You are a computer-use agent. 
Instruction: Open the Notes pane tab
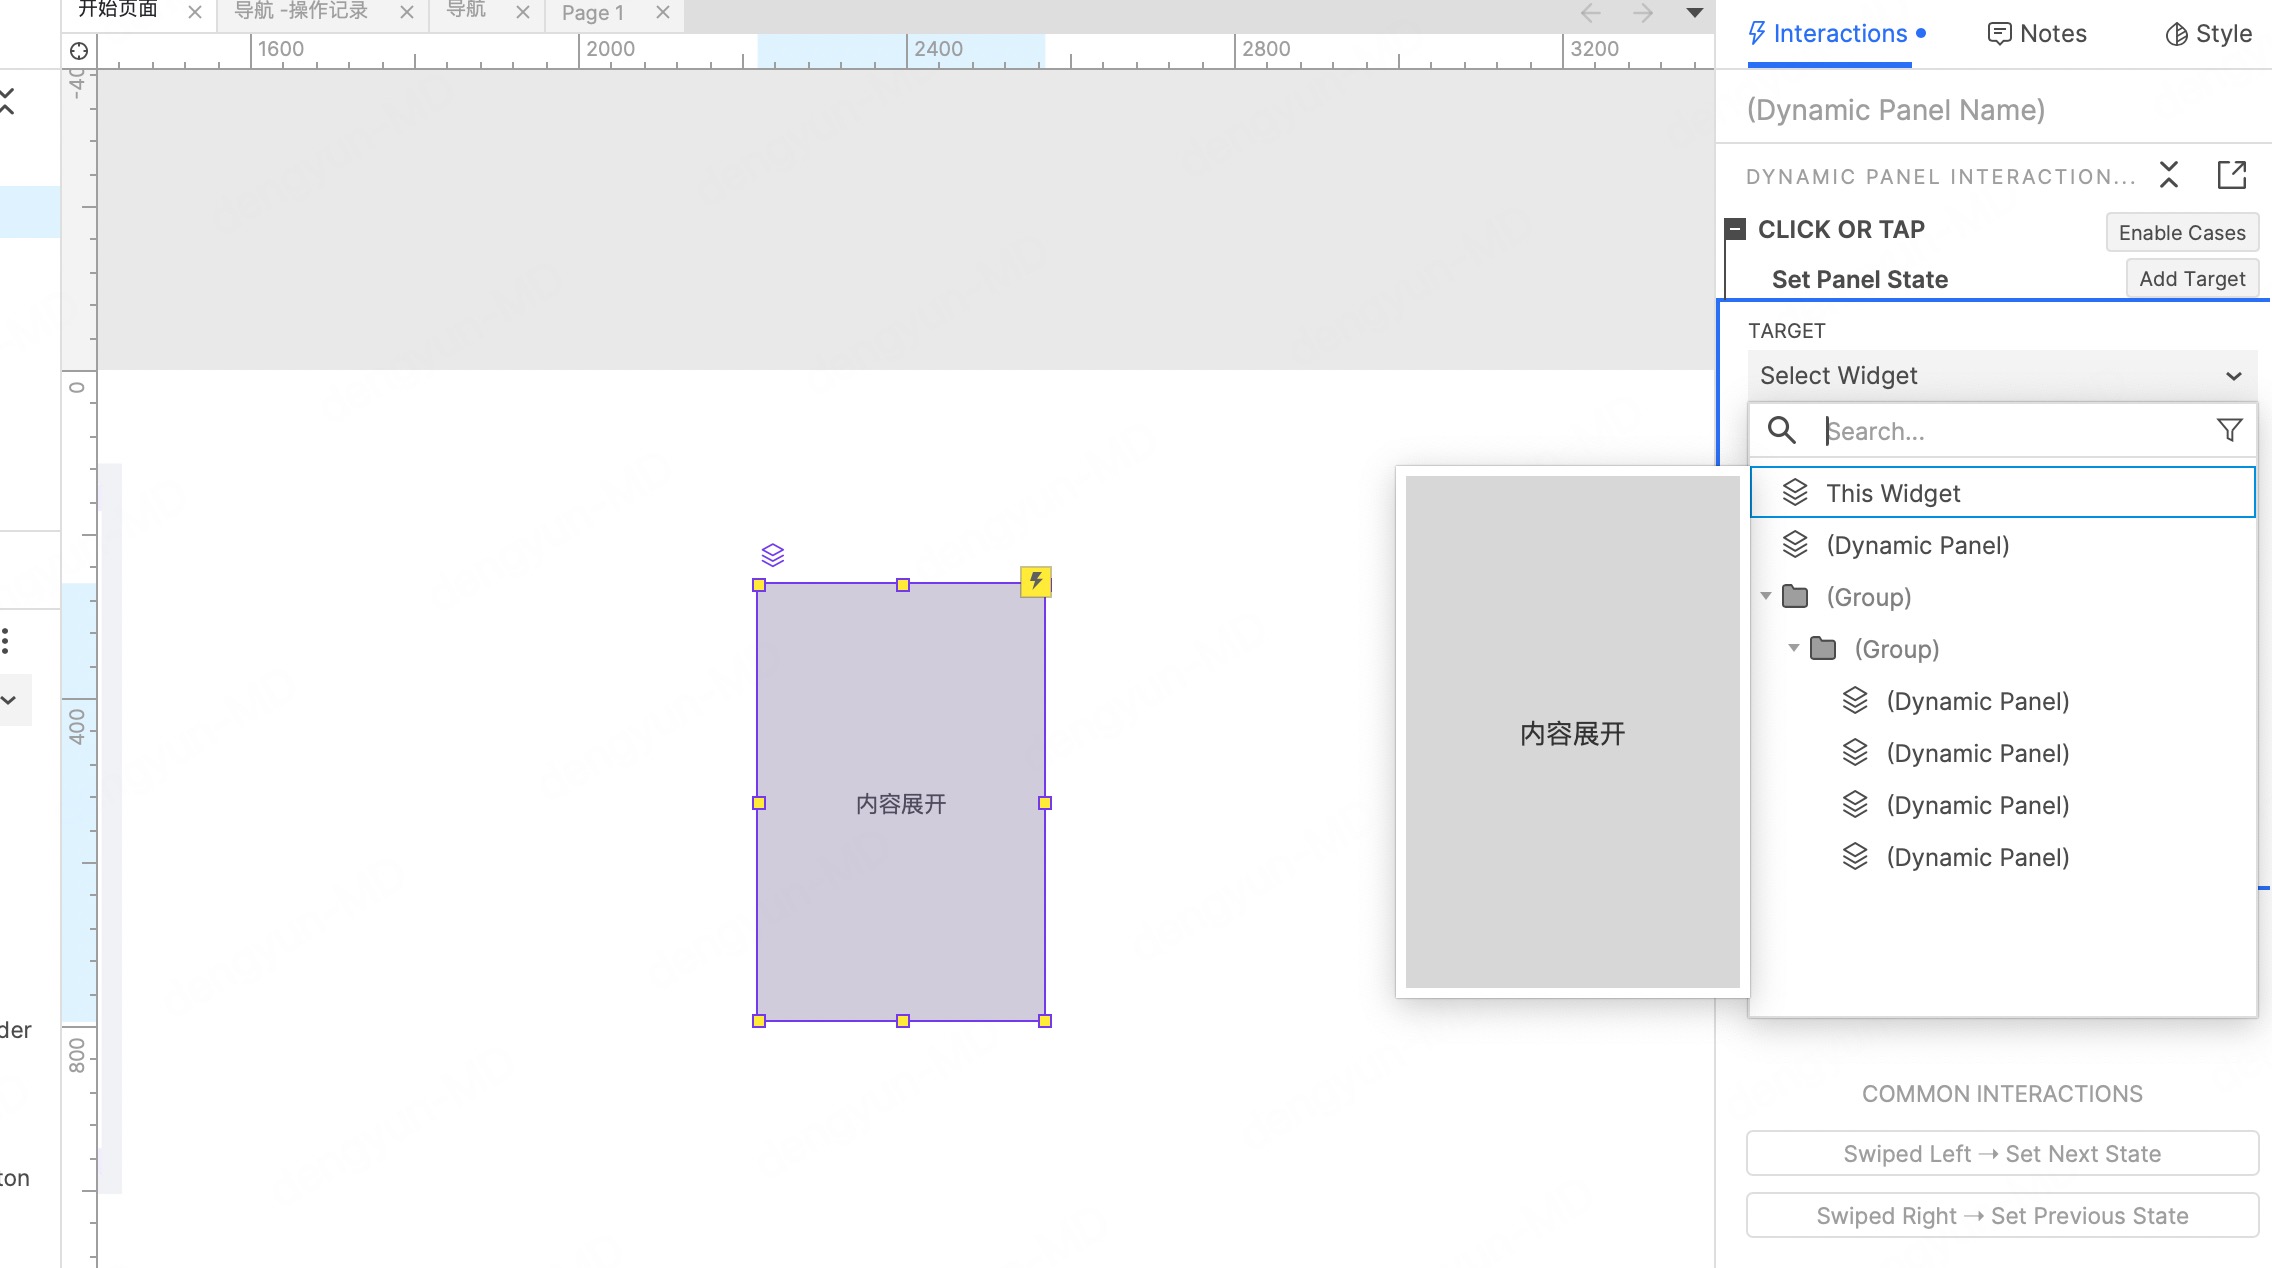point(2037,34)
